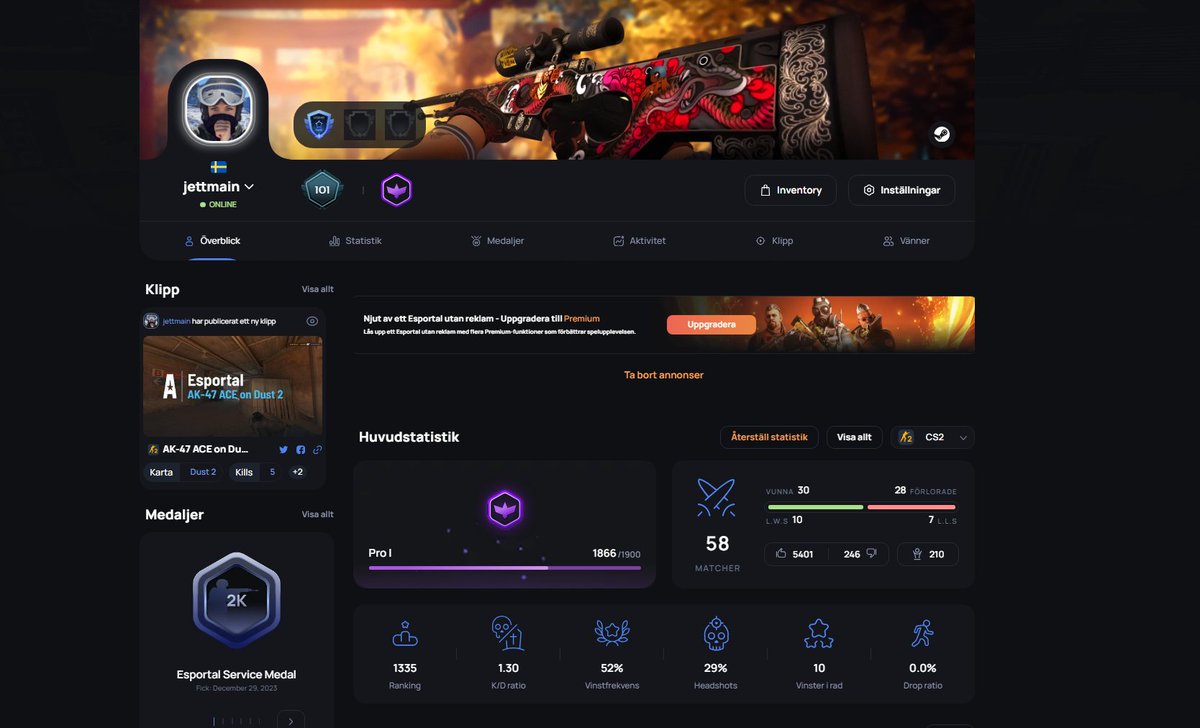The image size is (1200, 728).
Task: Open Inställningar settings button
Action: click(901, 190)
